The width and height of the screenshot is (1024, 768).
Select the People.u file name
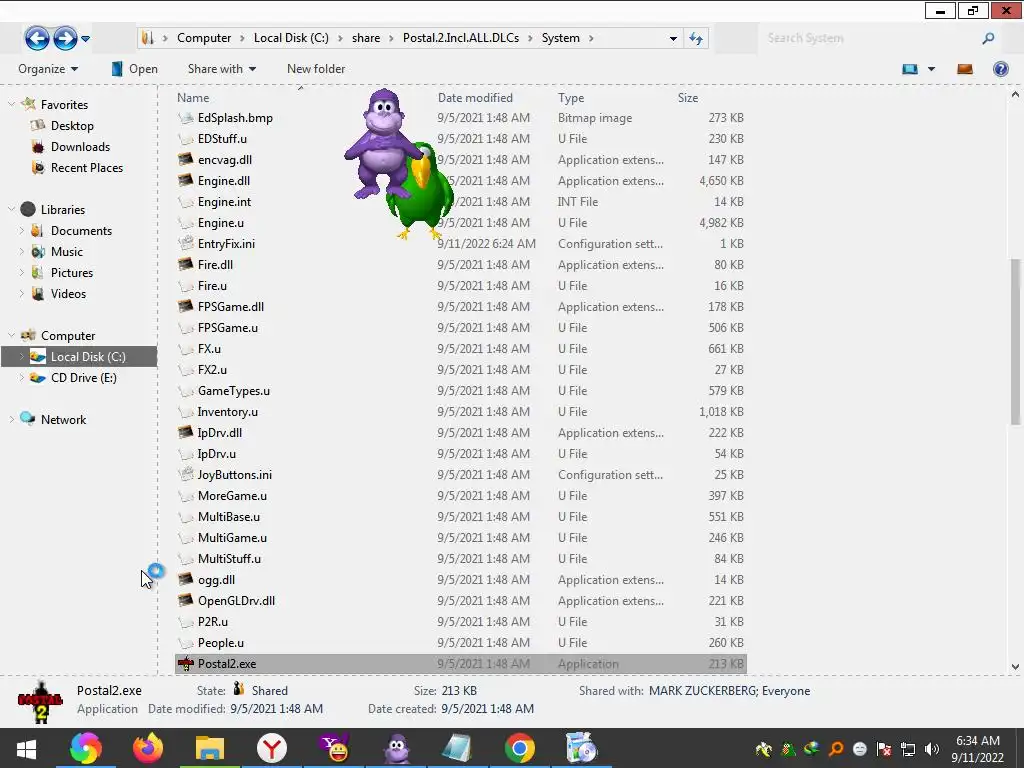click(x=221, y=643)
